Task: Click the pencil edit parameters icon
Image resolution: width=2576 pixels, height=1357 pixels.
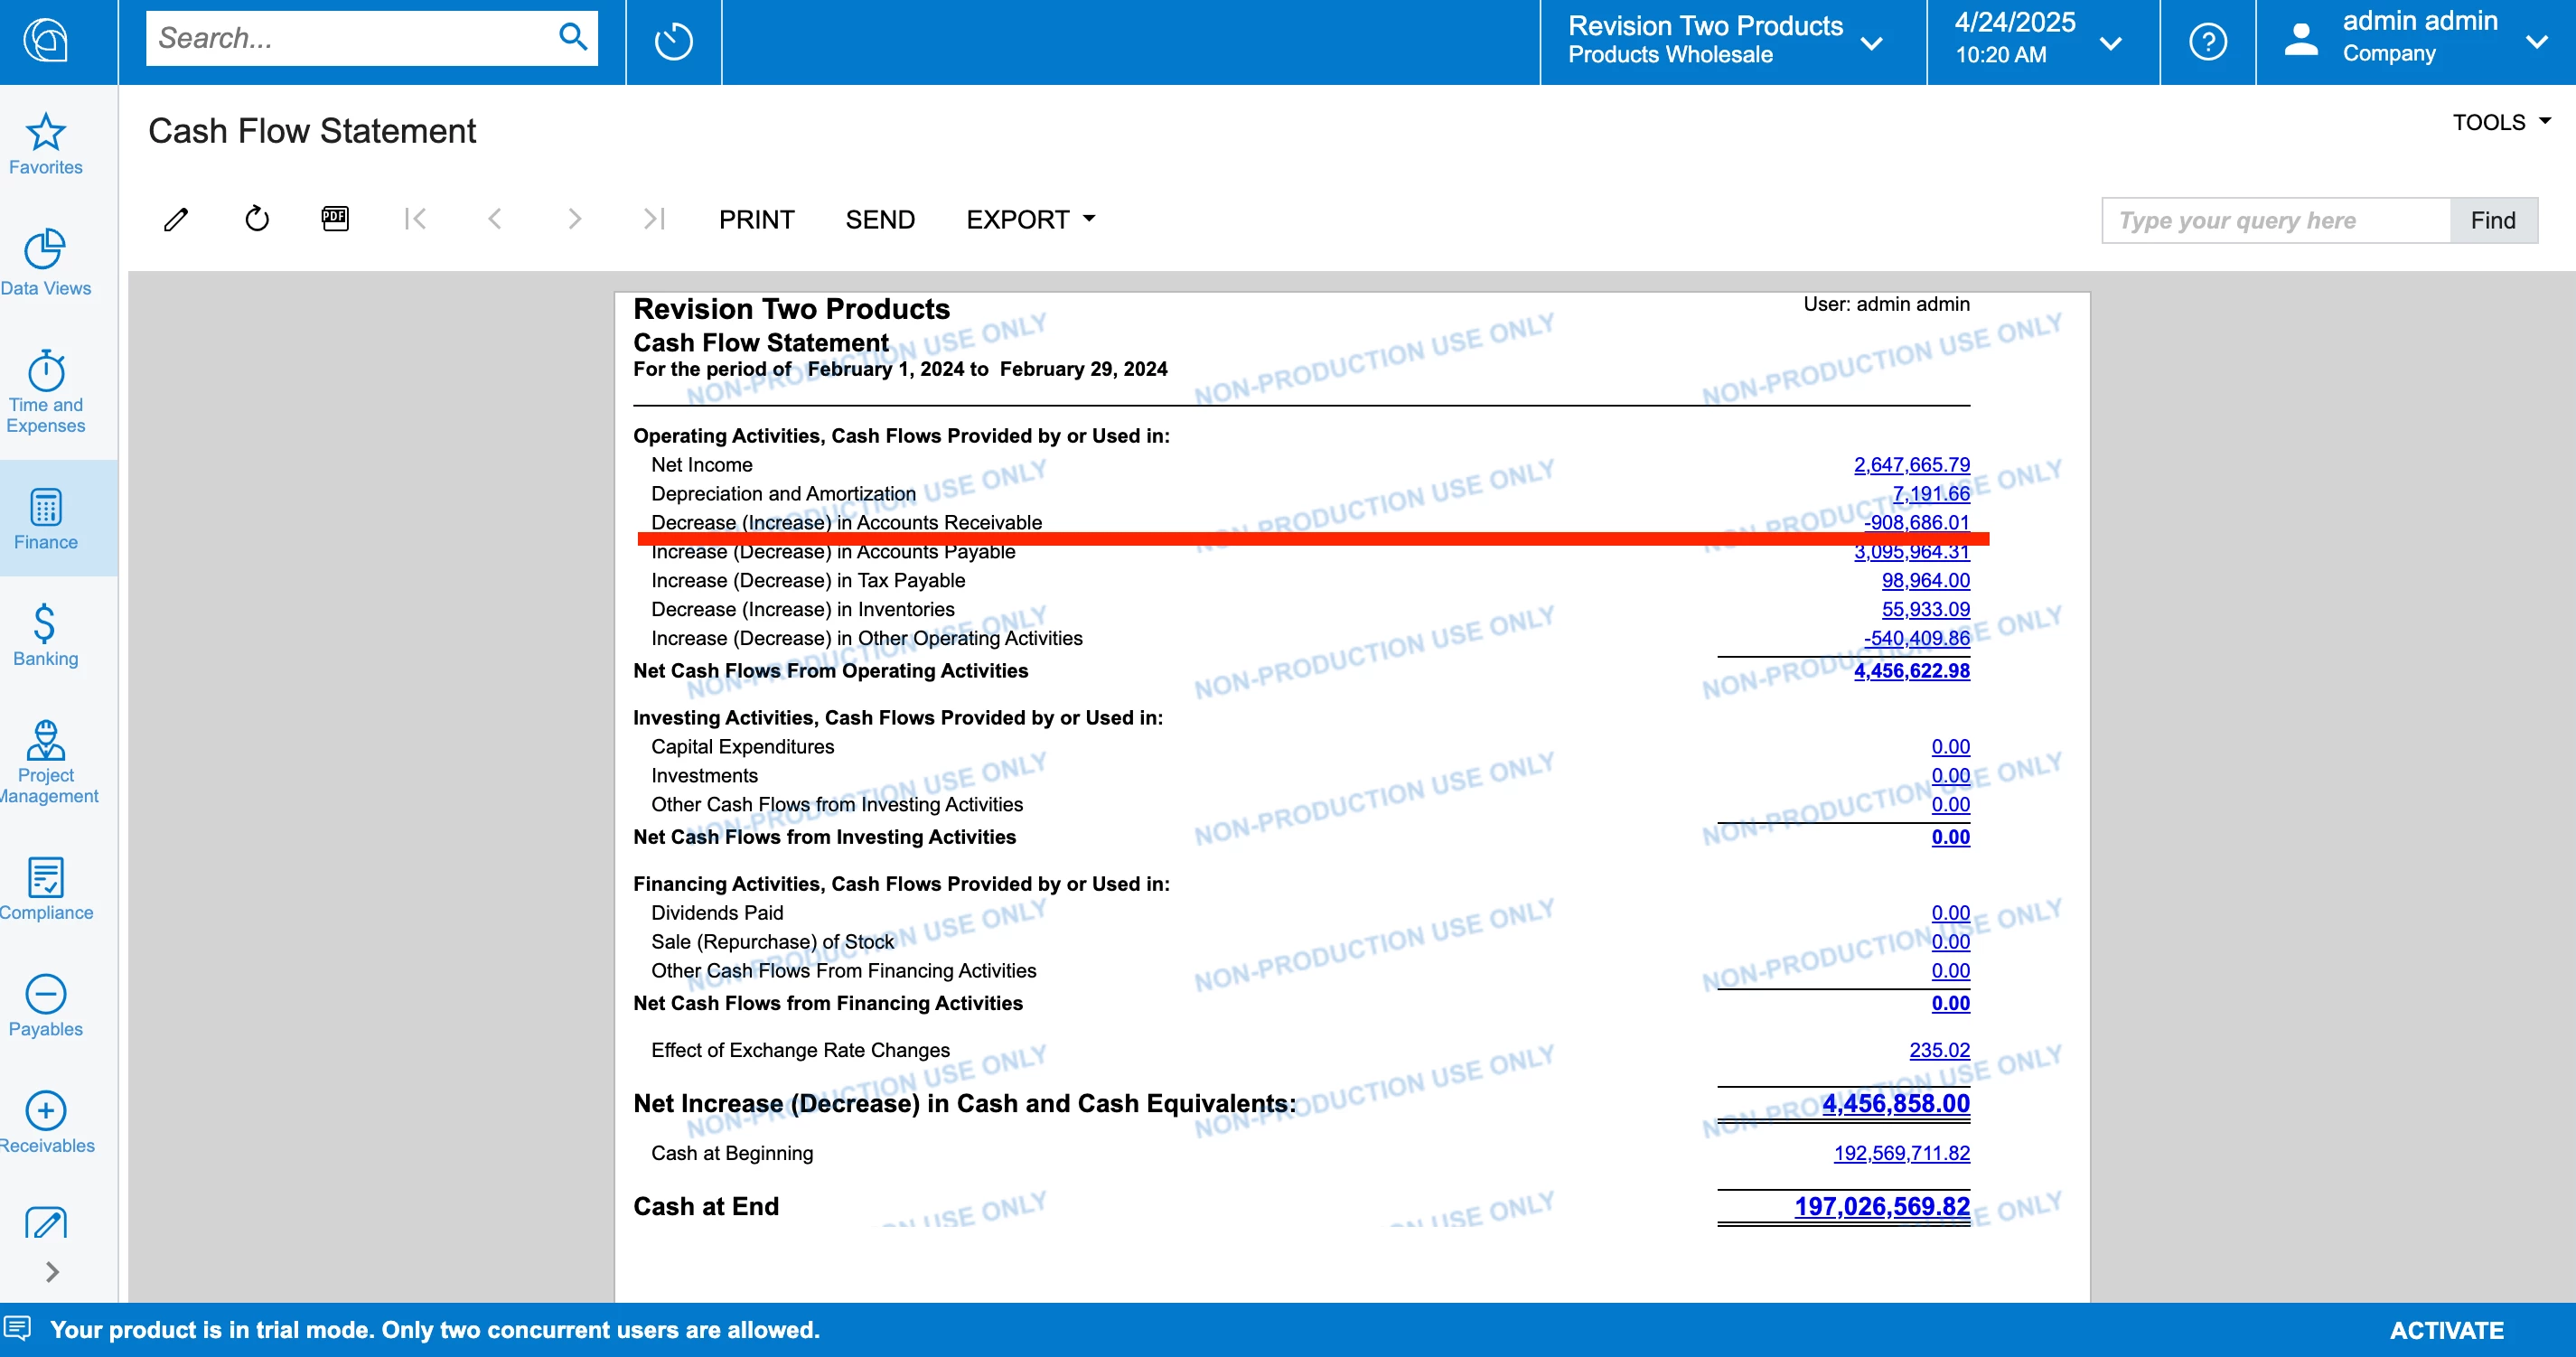Action: 176,219
